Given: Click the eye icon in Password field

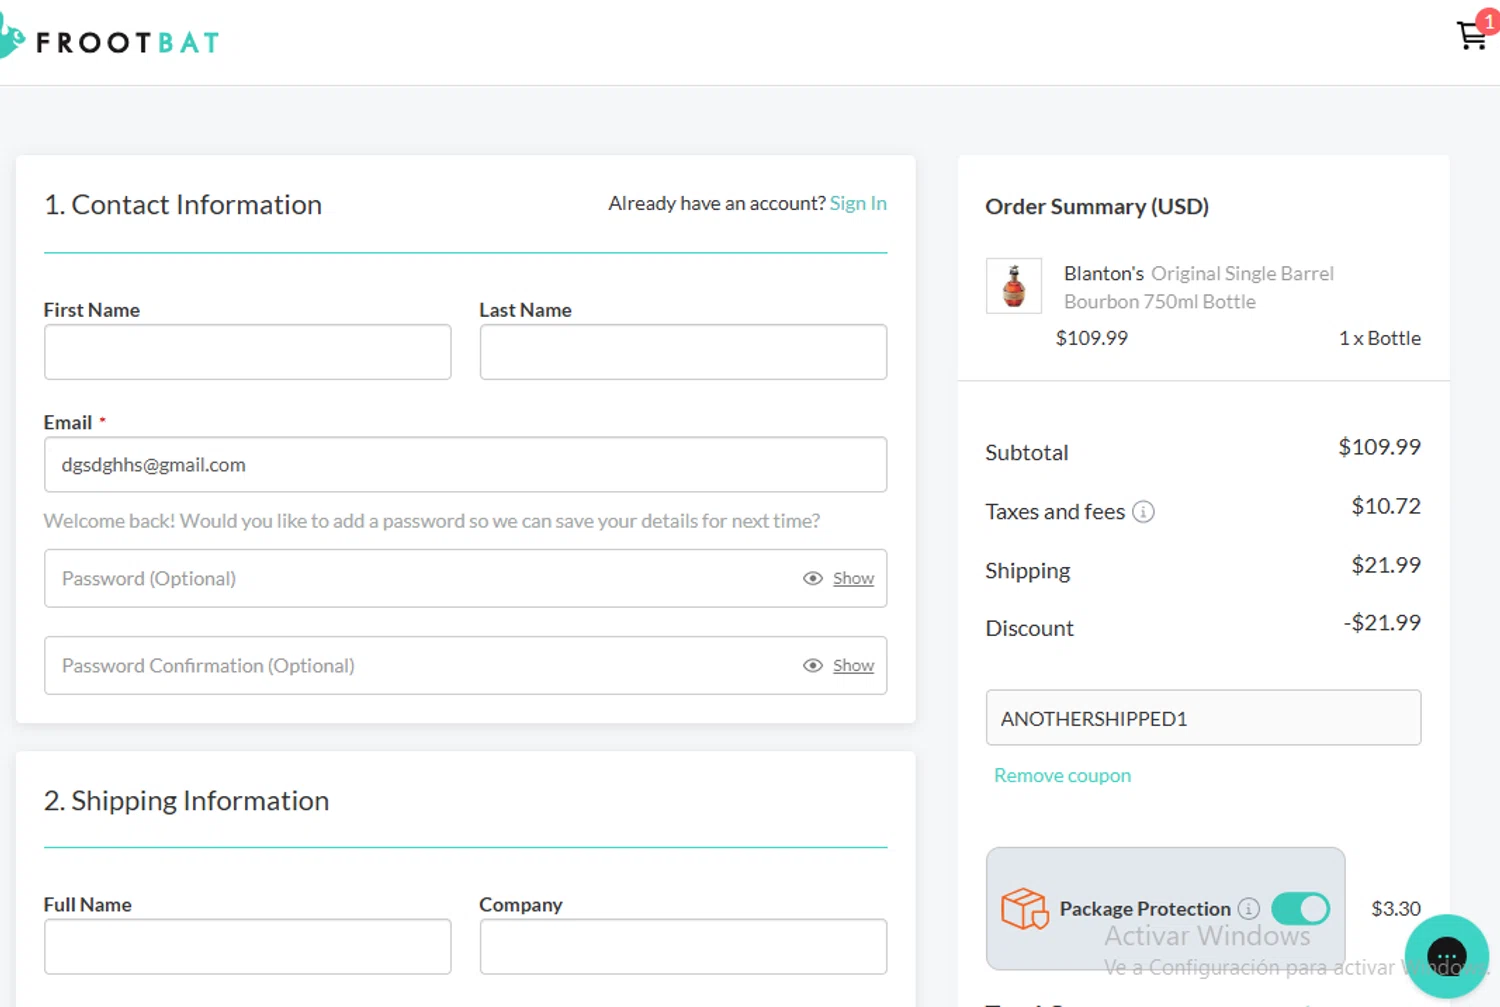Looking at the screenshot, I should pos(813,578).
